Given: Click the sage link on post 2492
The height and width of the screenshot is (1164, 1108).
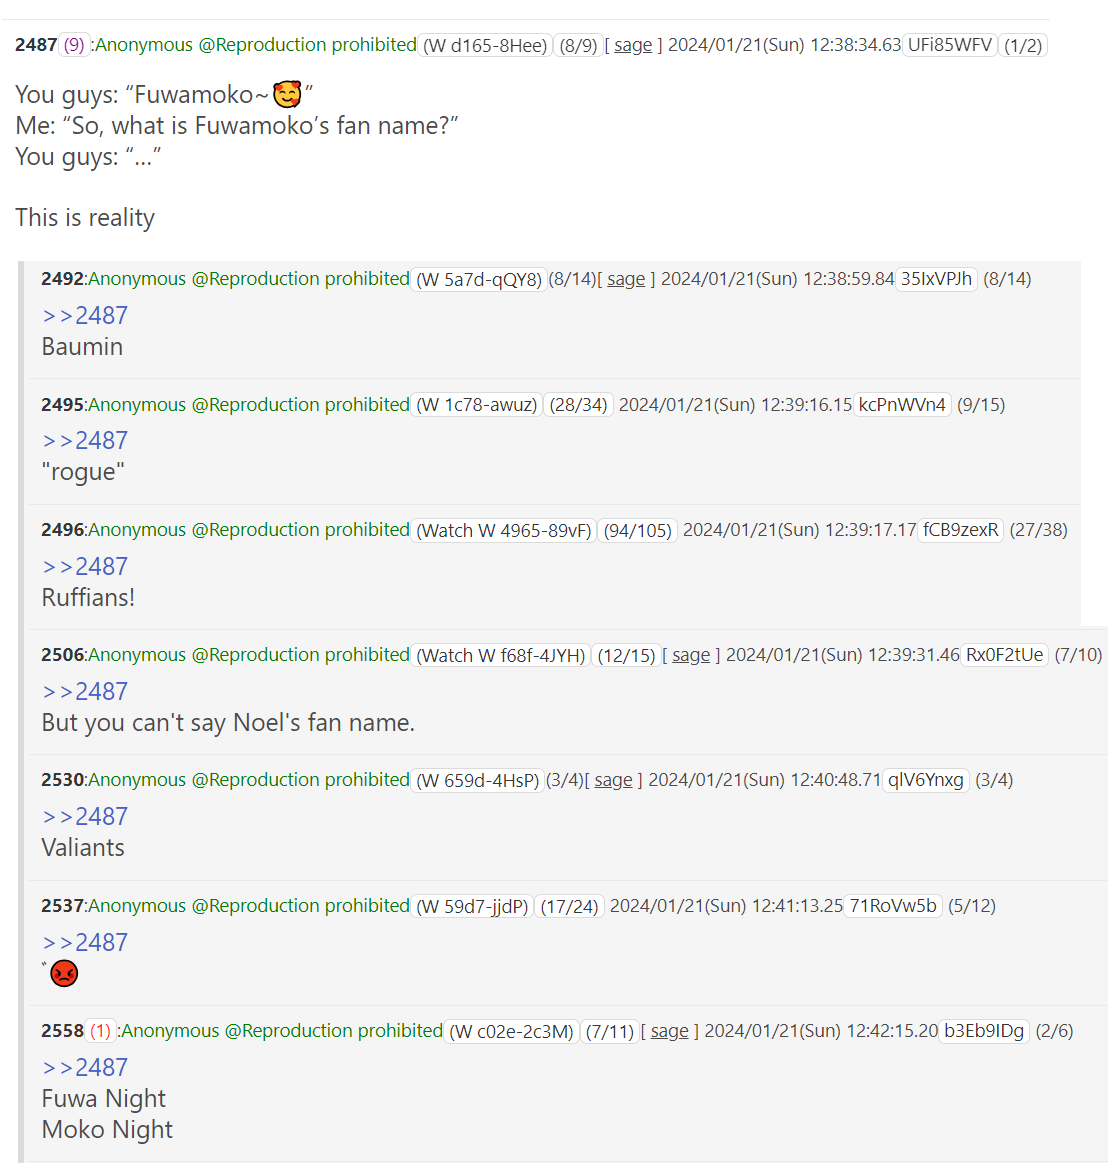Looking at the screenshot, I should [x=626, y=279].
